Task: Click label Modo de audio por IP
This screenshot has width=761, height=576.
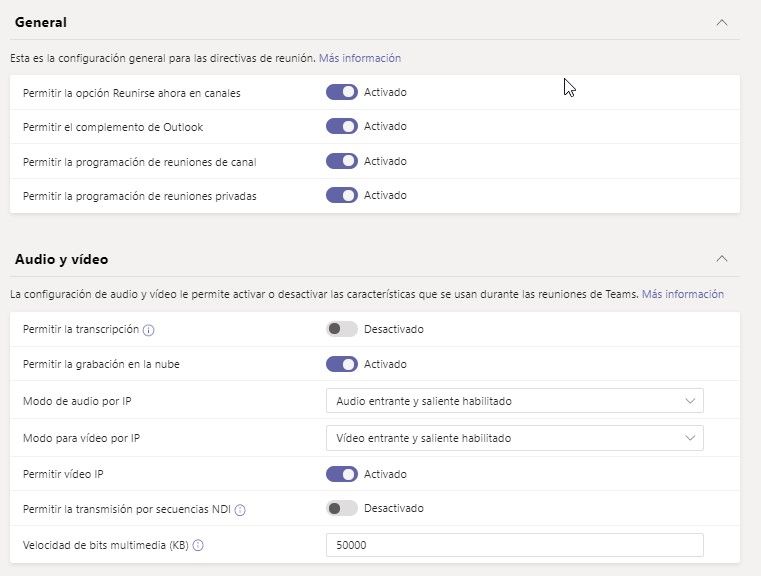Action: tap(77, 401)
